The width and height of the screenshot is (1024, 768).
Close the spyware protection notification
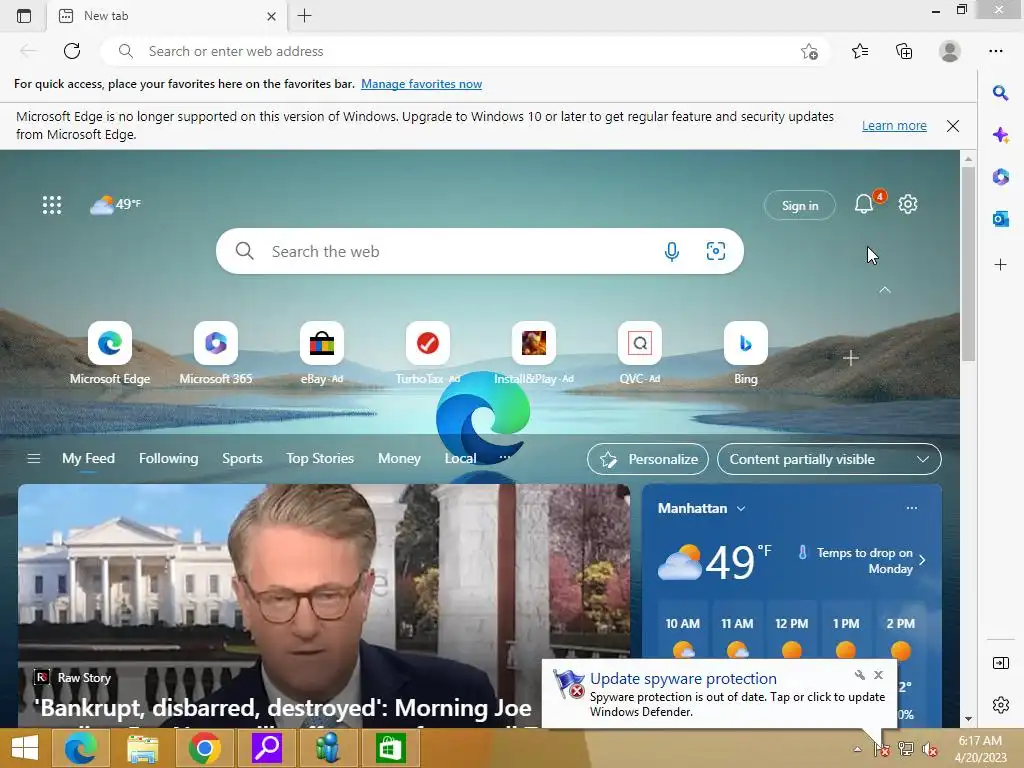(878, 675)
